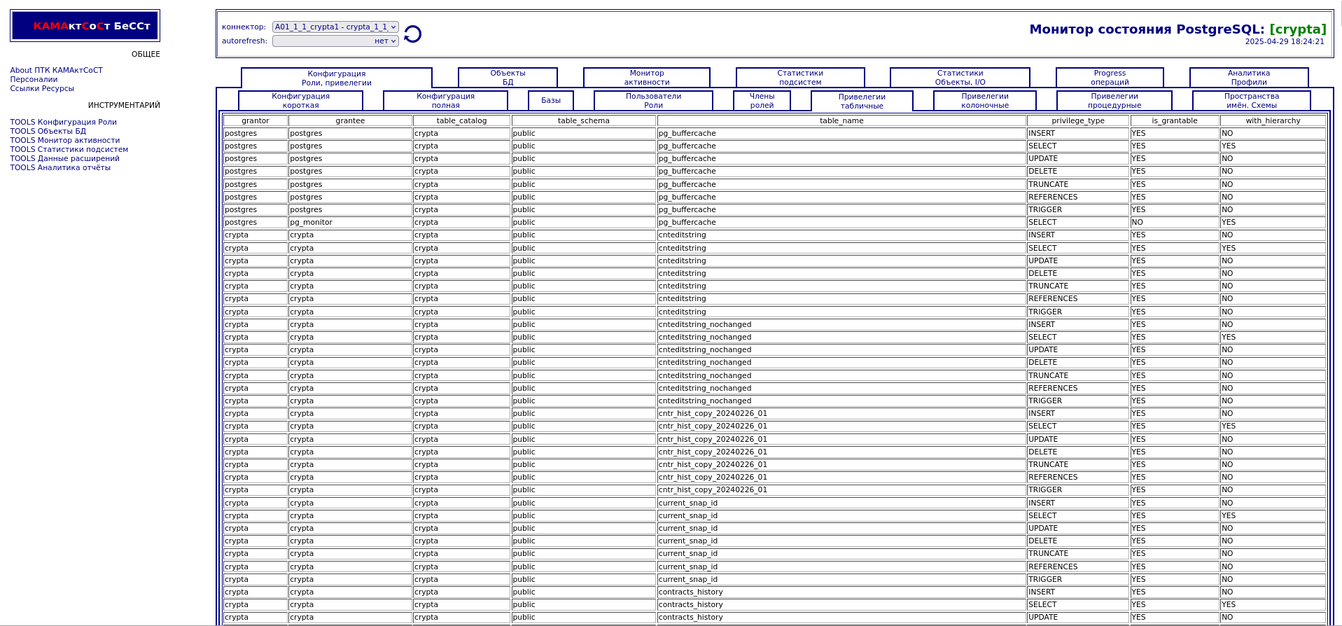Select current_snap_id cell in TRIGGER row

coord(841,579)
